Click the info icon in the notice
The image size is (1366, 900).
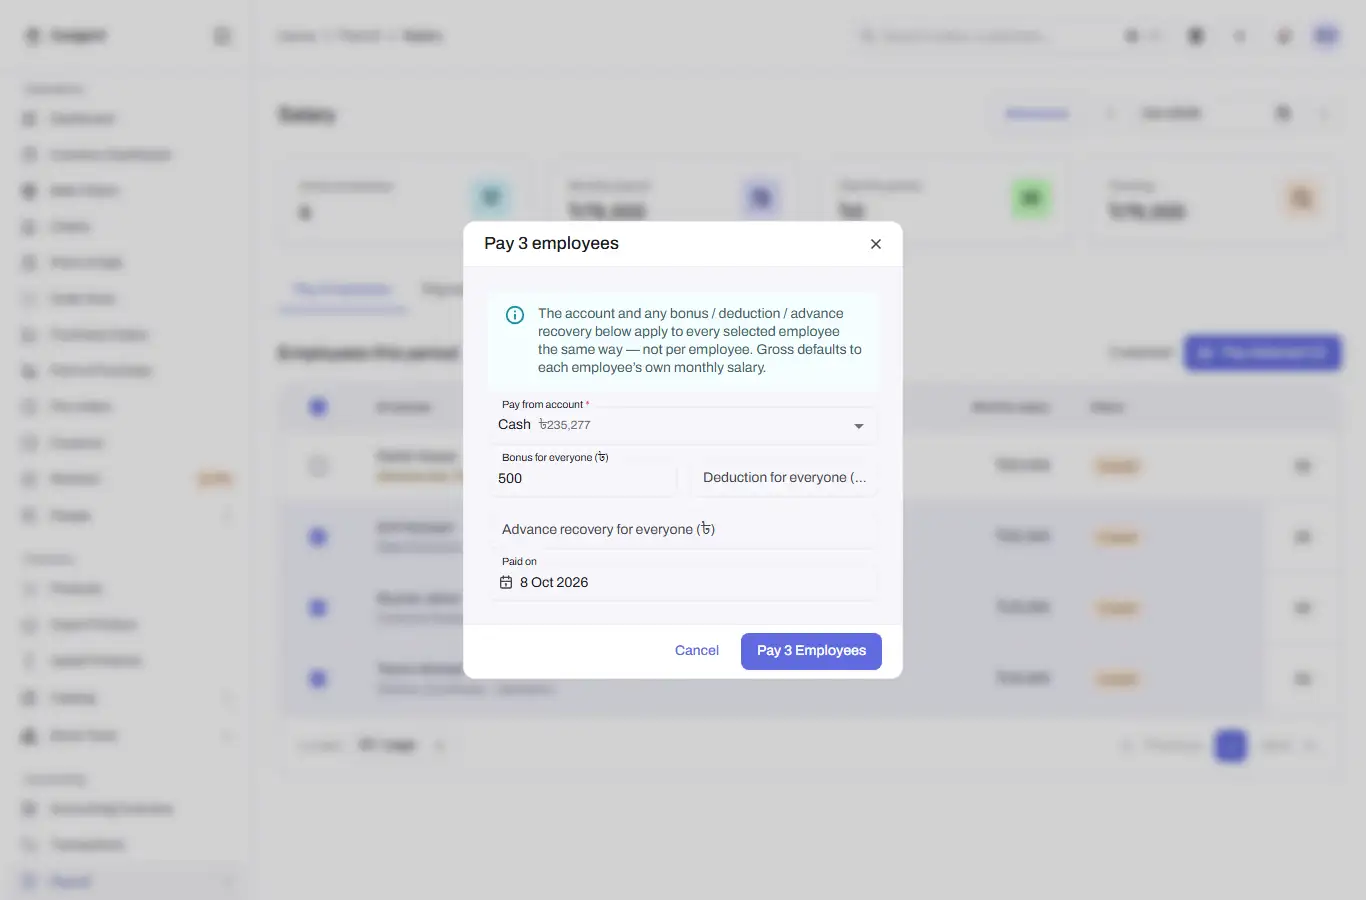pyautogui.click(x=515, y=315)
